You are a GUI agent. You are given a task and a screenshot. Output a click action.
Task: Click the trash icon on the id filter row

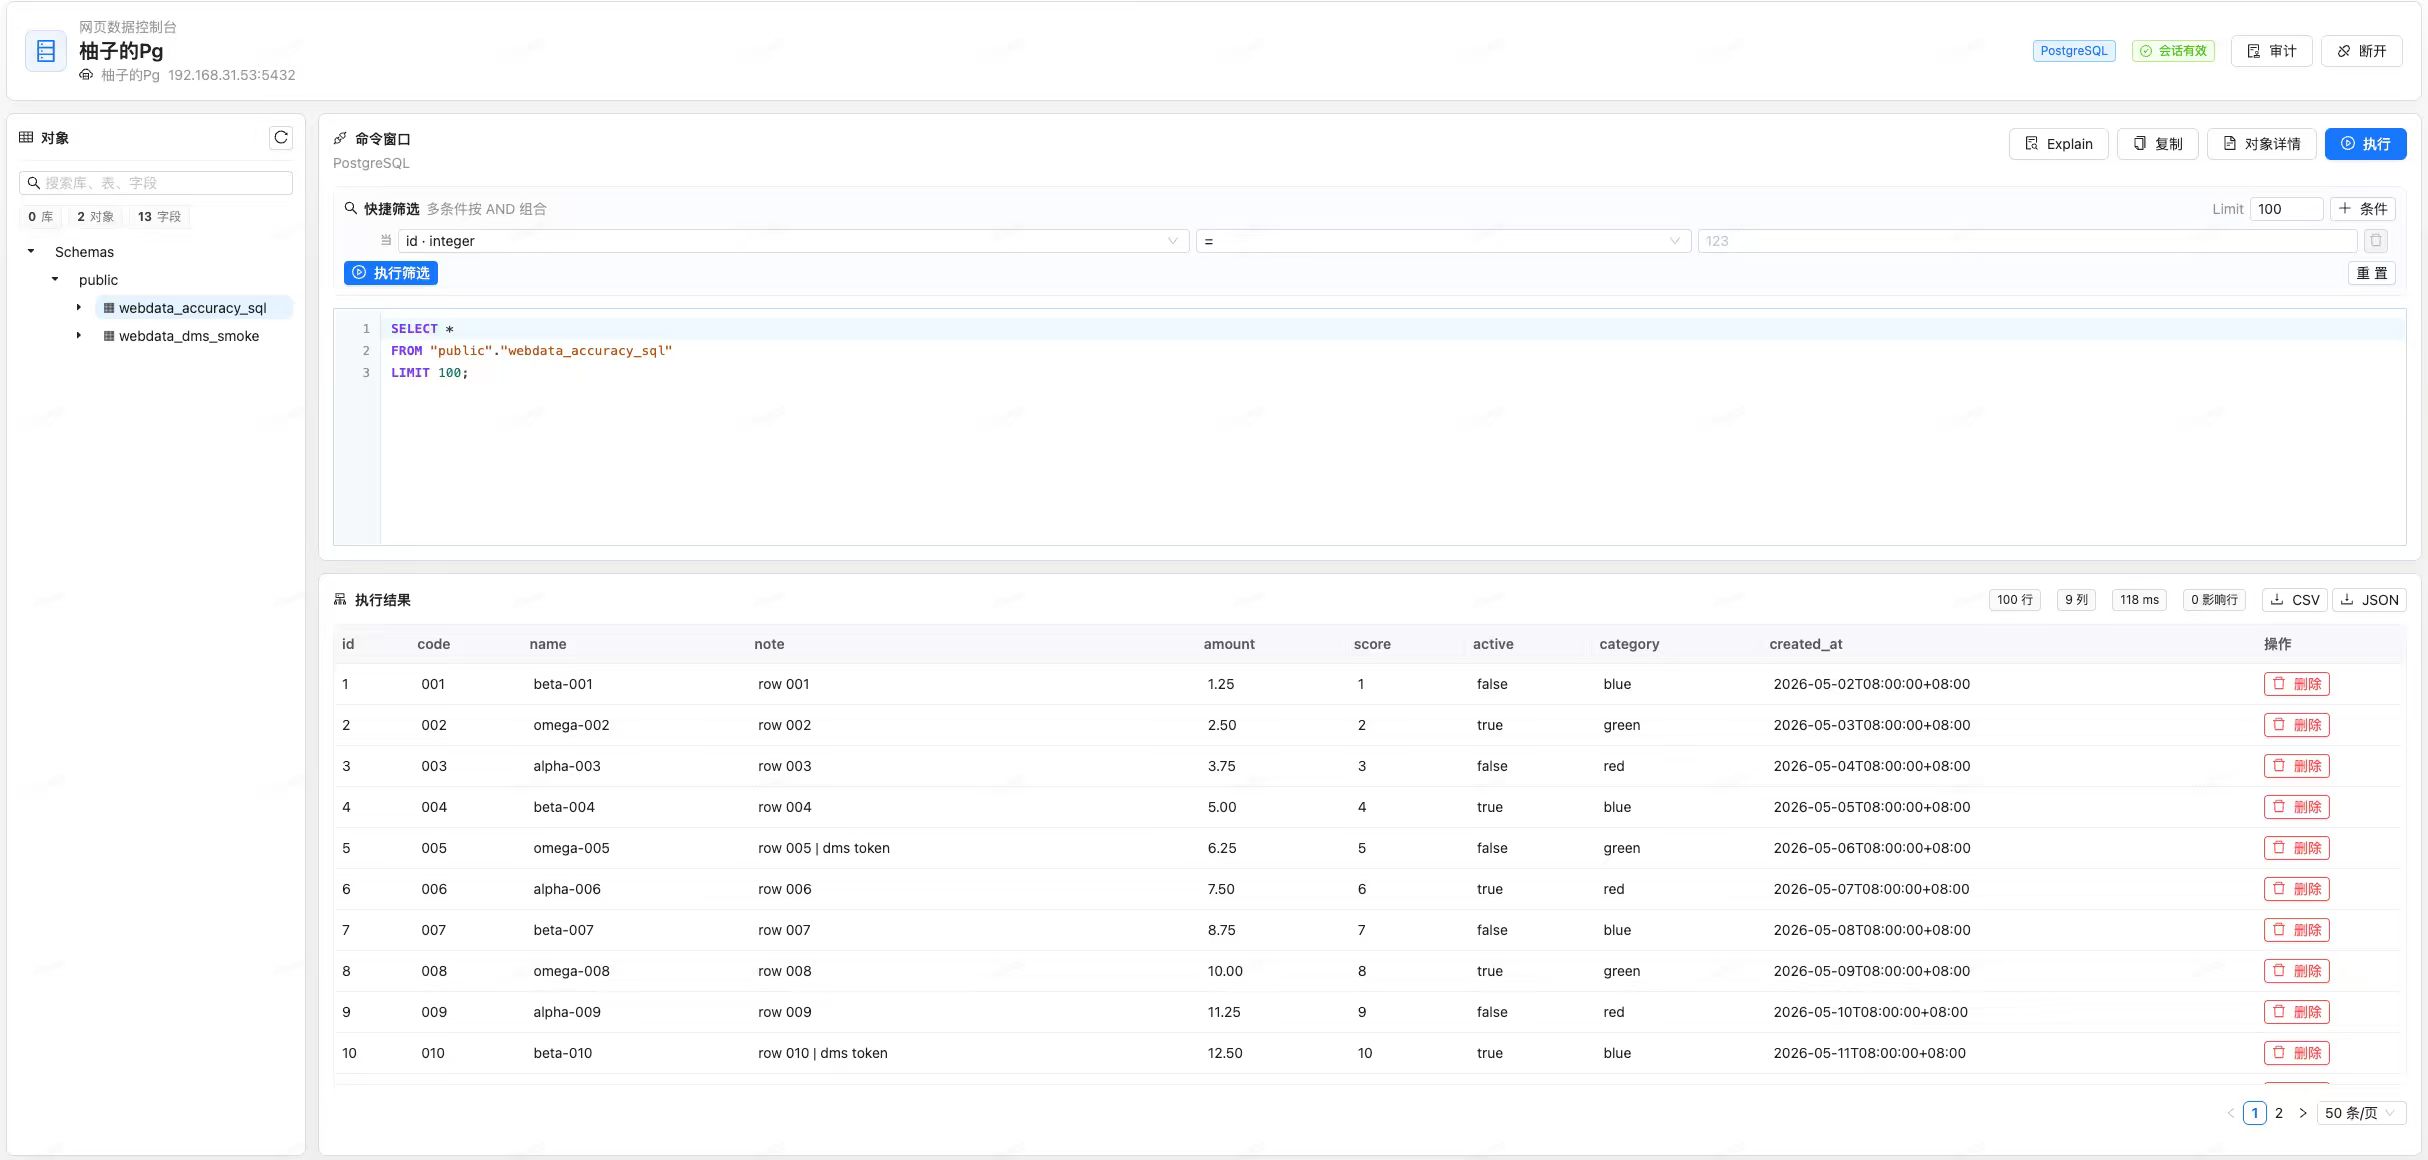point(2376,241)
